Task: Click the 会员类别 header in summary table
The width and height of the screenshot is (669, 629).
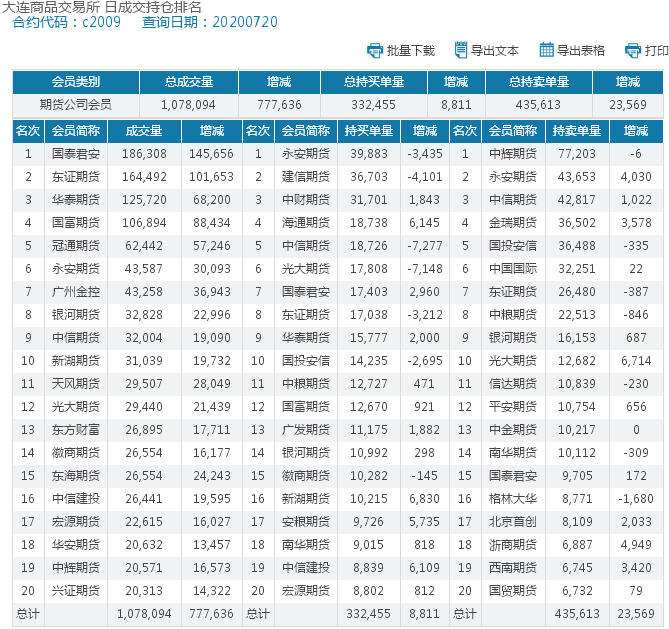Action: [x=75, y=82]
